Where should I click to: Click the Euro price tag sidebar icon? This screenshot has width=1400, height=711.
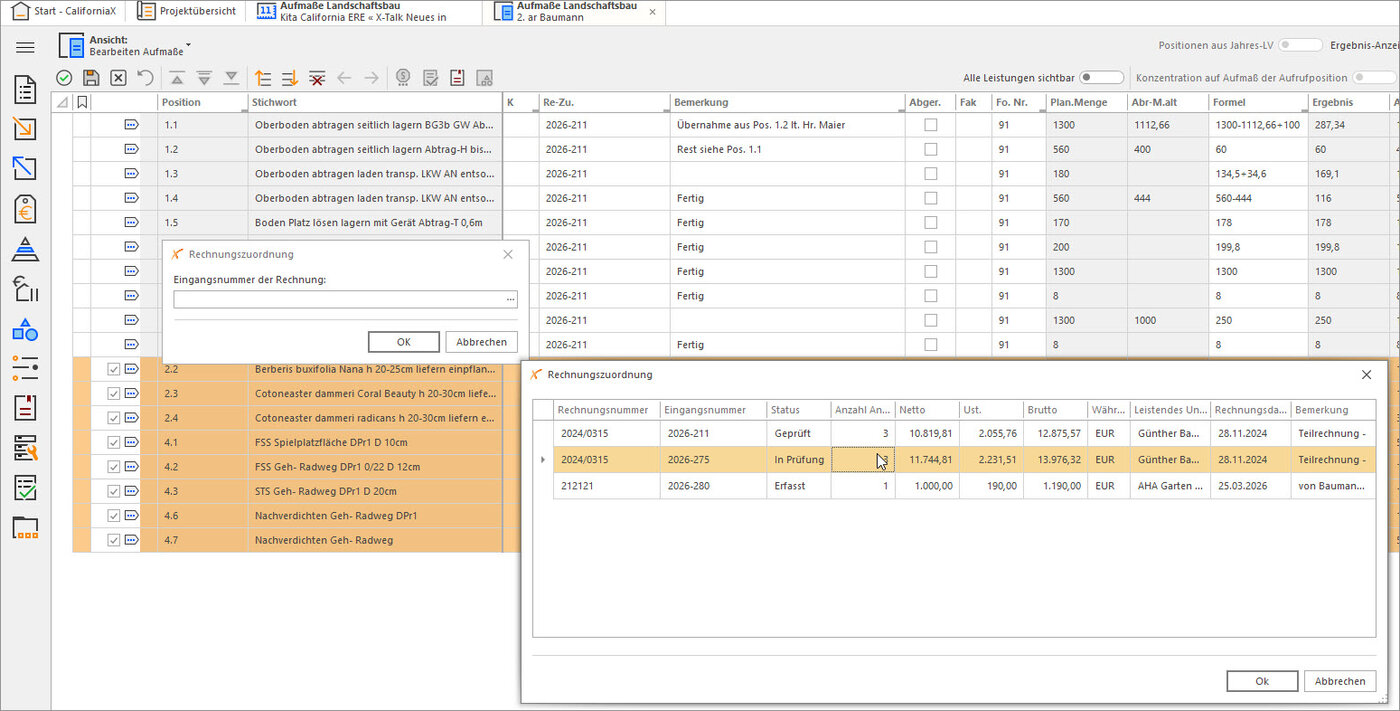pyautogui.click(x=25, y=209)
